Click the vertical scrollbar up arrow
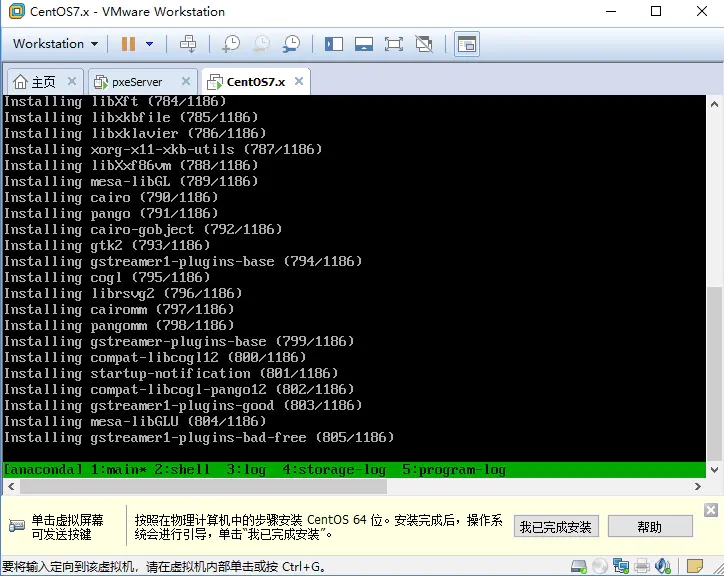The height and width of the screenshot is (576, 724). click(x=714, y=104)
